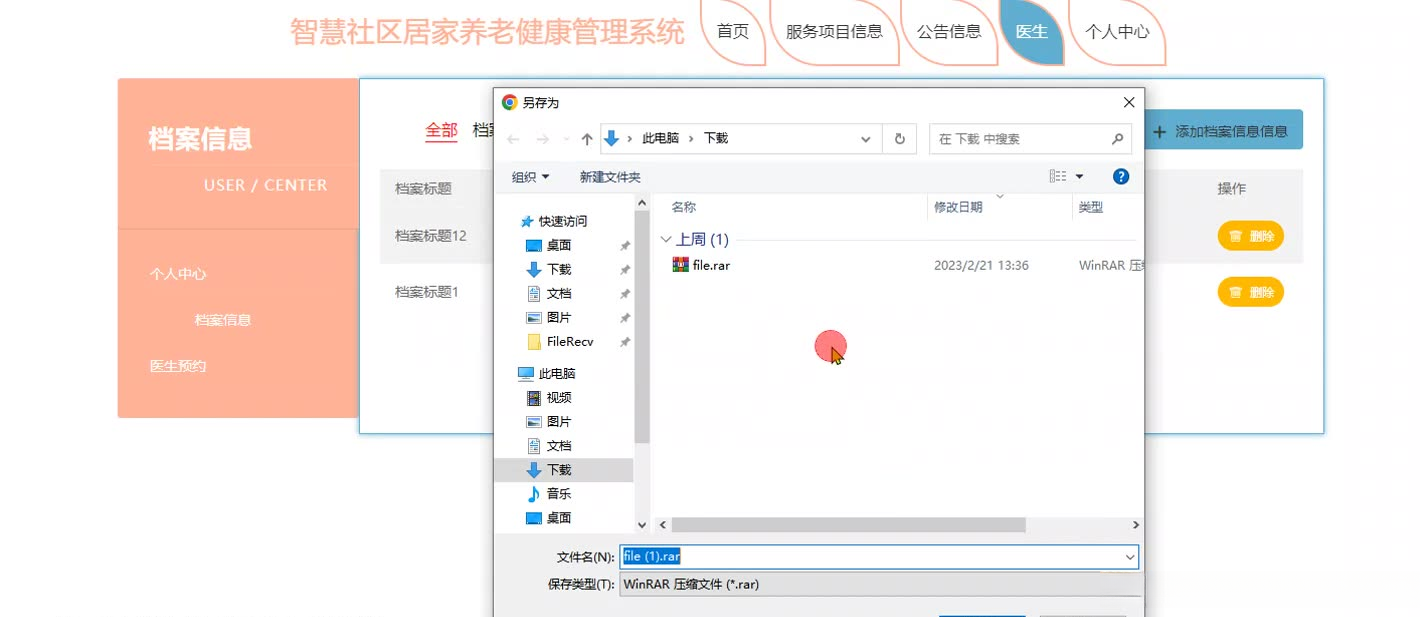This screenshot has width=1420, height=617.
Task: Open the 个人中心 tab
Action: pyautogui.click(x=1117, y=31)
